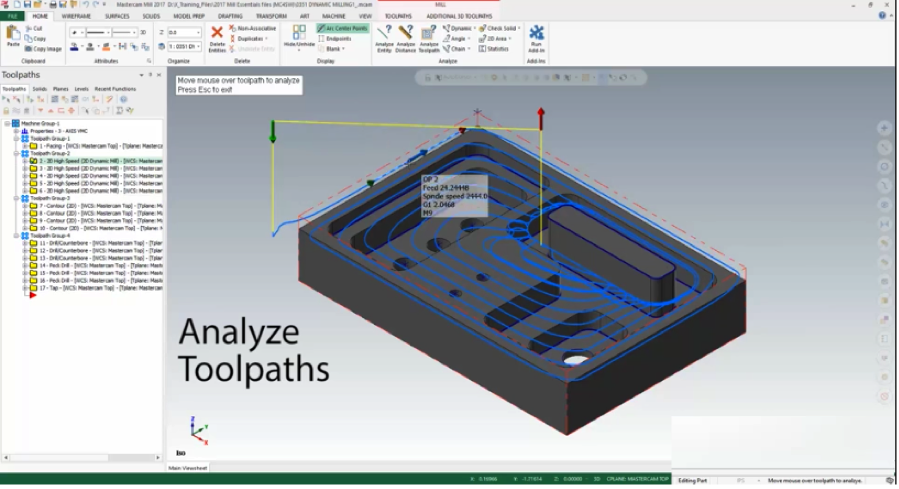Screen dimensions: 899x489
Task: Click the Non-Associative delete option
Action: (252, 28)
